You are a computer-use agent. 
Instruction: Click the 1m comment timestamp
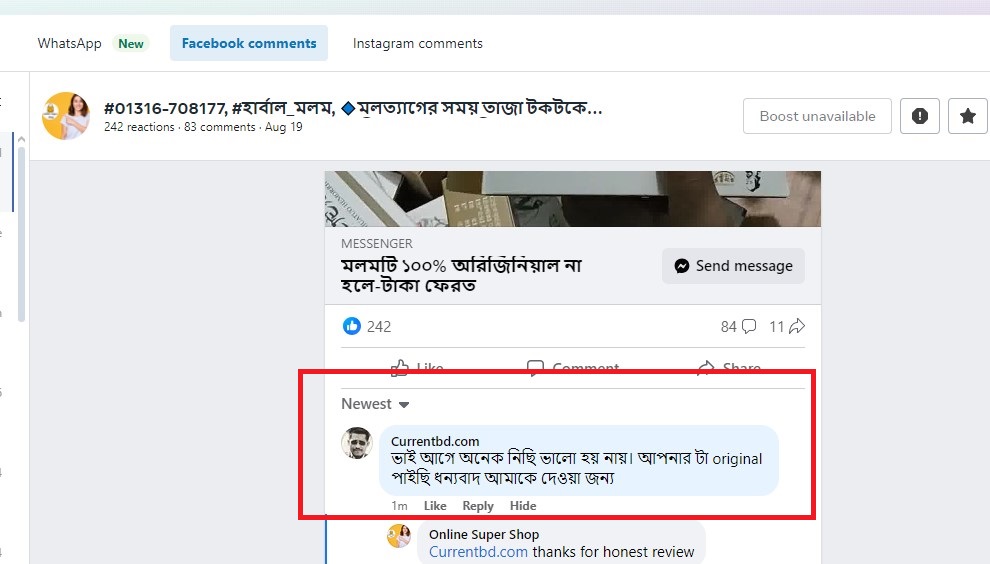[399, 505]
